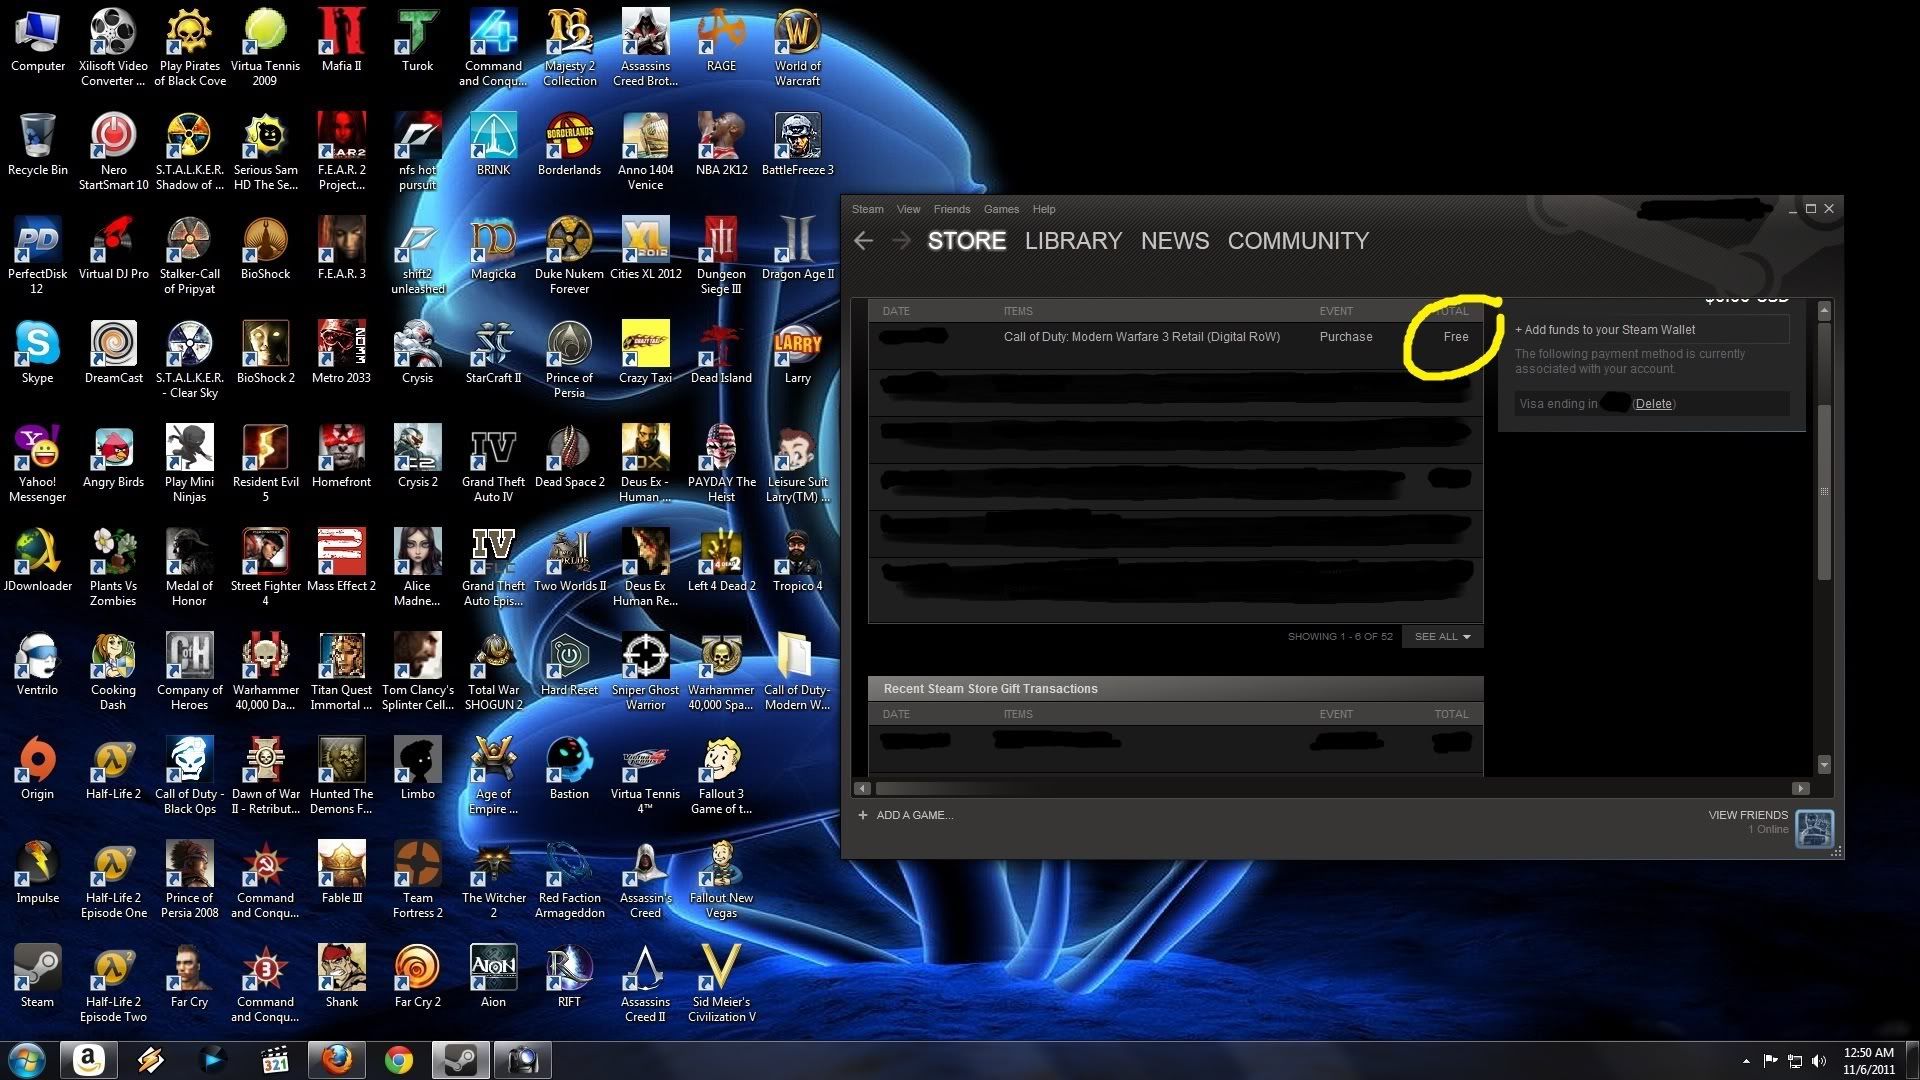Open the Games menu in Steam
The image size is (1920, 1080).
pos(1000,209)
